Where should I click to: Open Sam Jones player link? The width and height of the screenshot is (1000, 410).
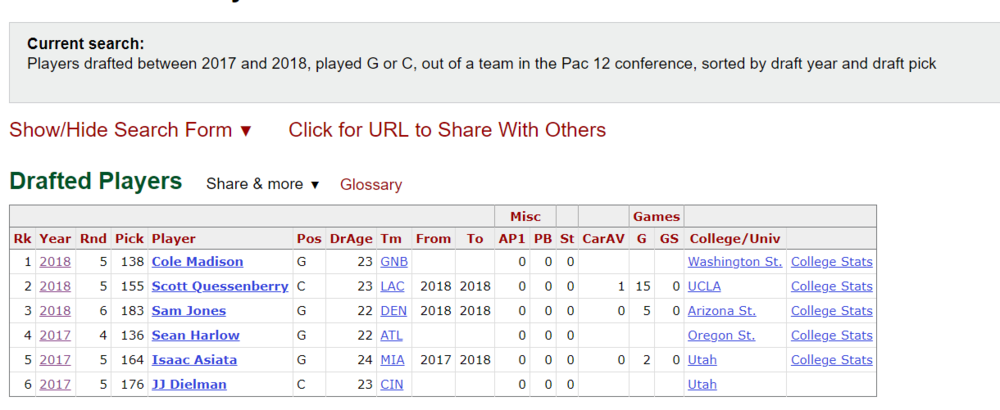189,311
